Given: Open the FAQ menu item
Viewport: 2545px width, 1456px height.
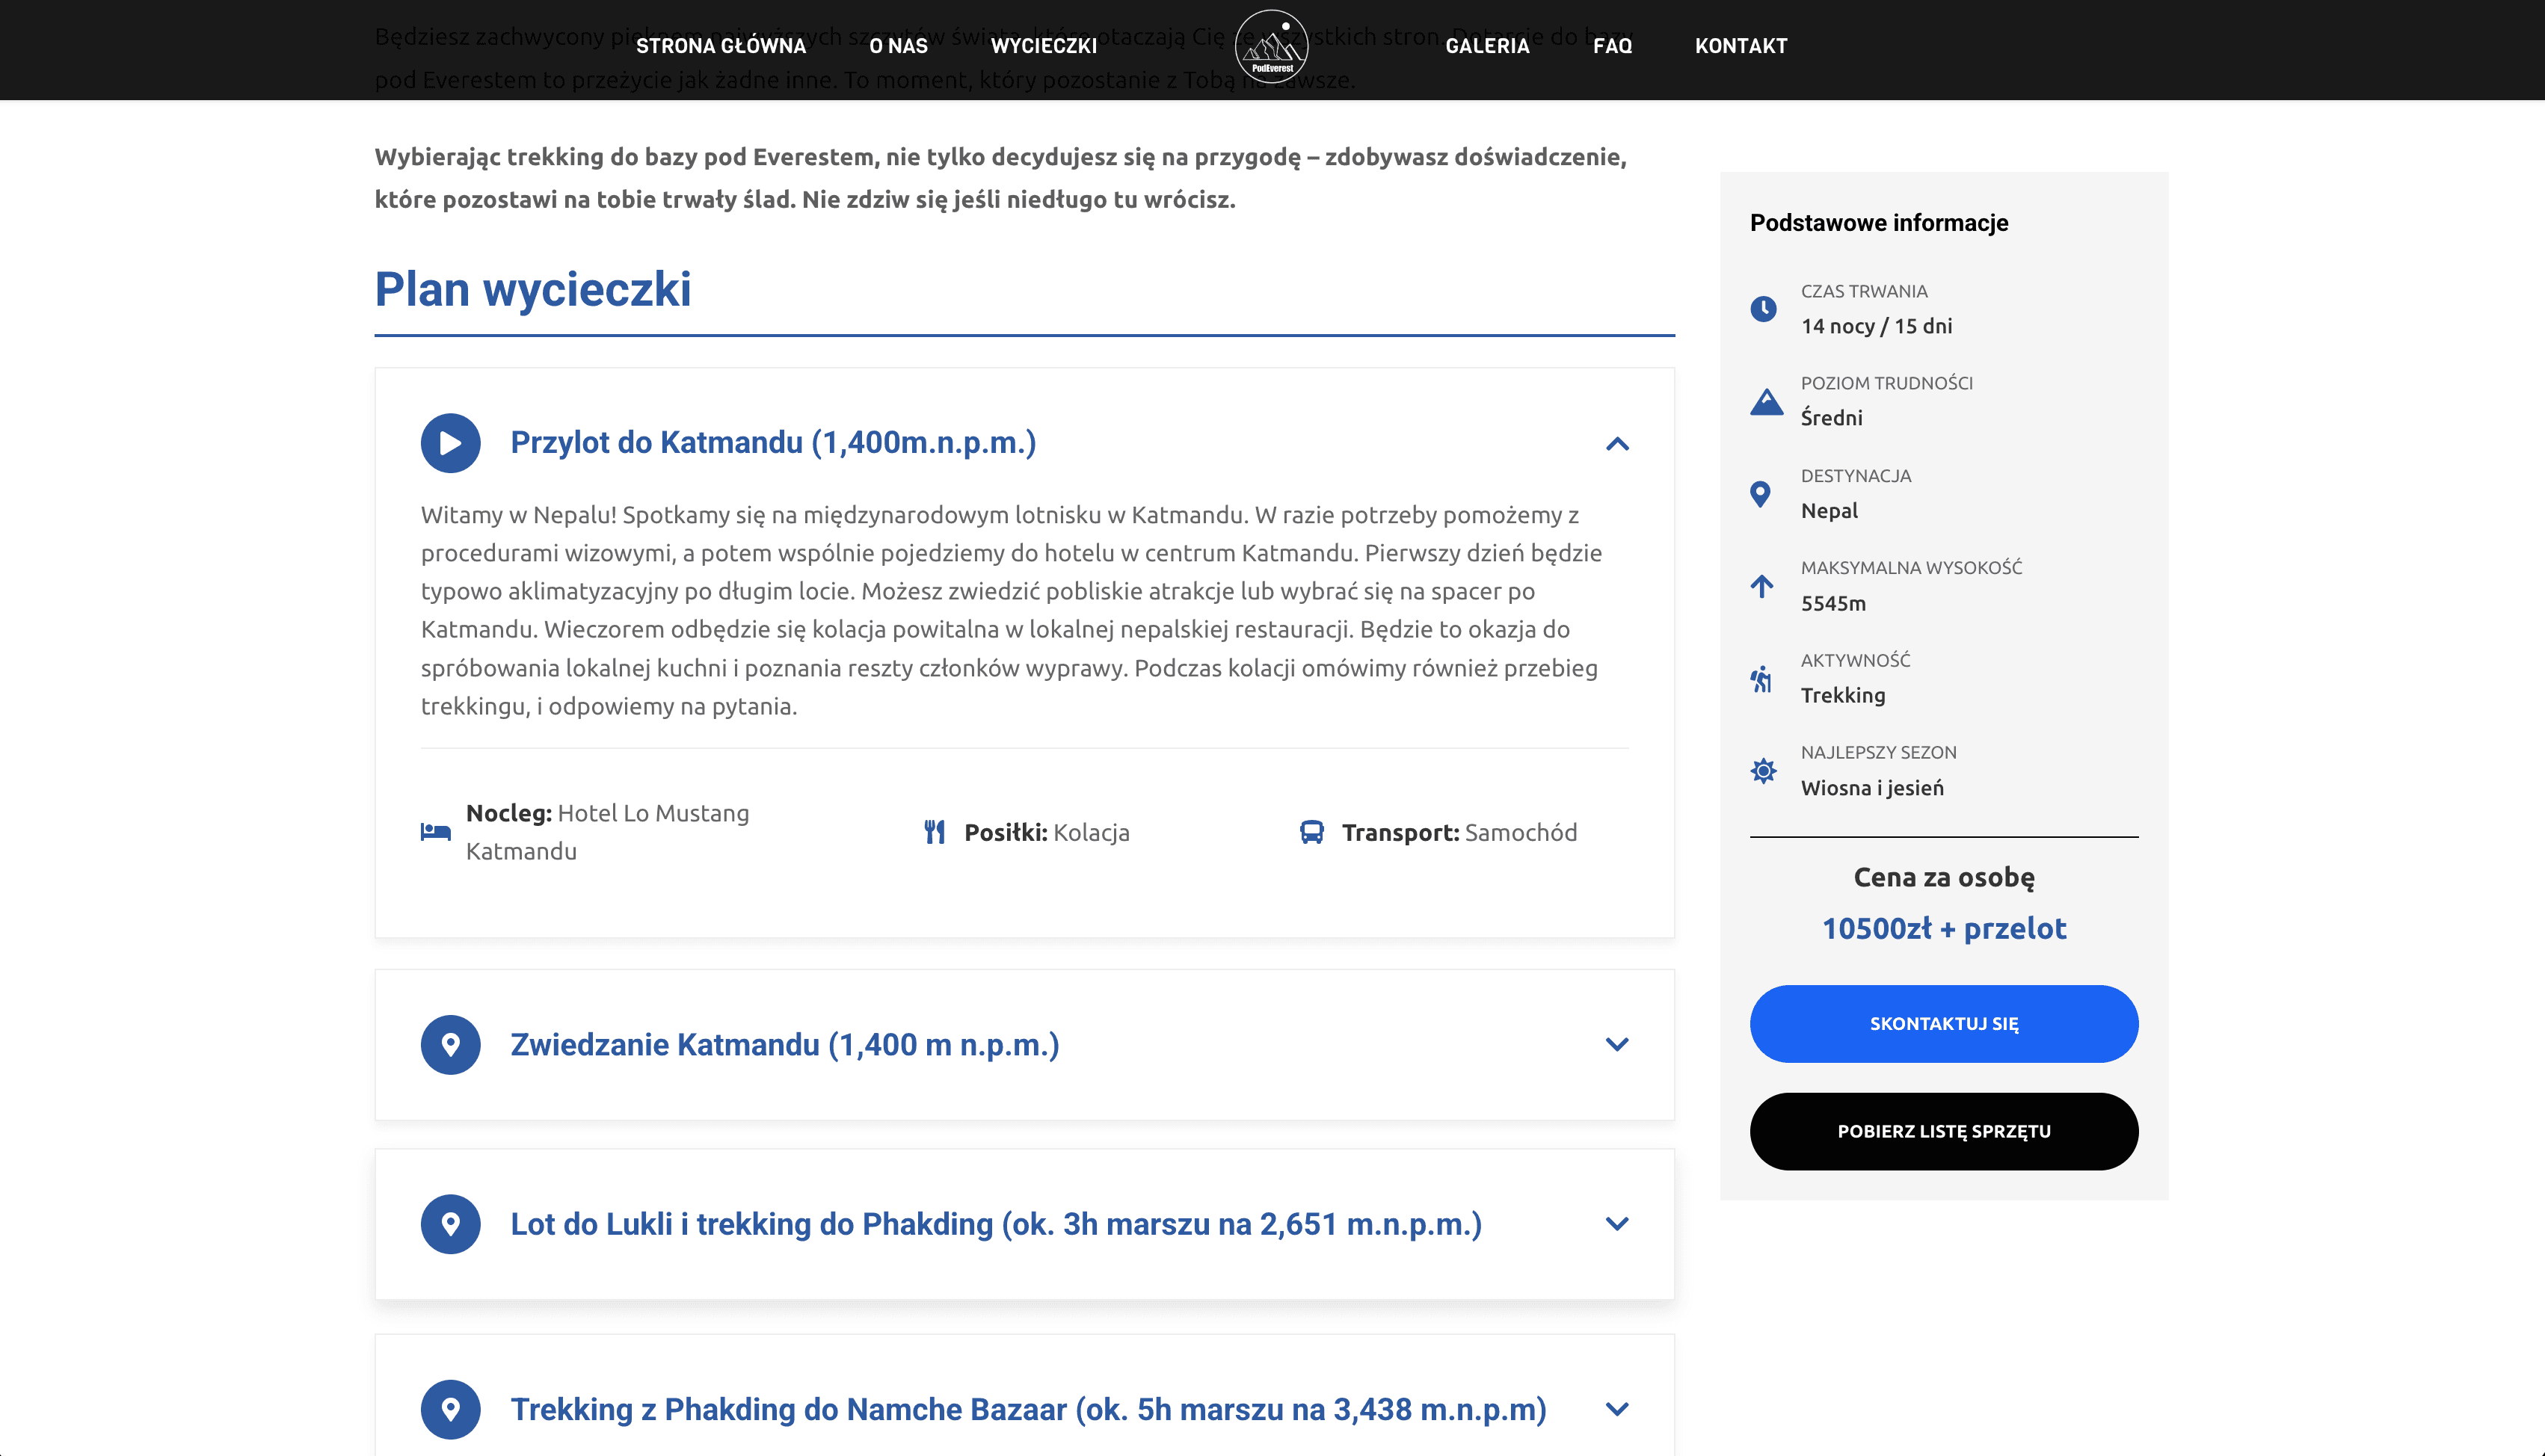Looking at the screenshot, I should [x=1612, y=46].
